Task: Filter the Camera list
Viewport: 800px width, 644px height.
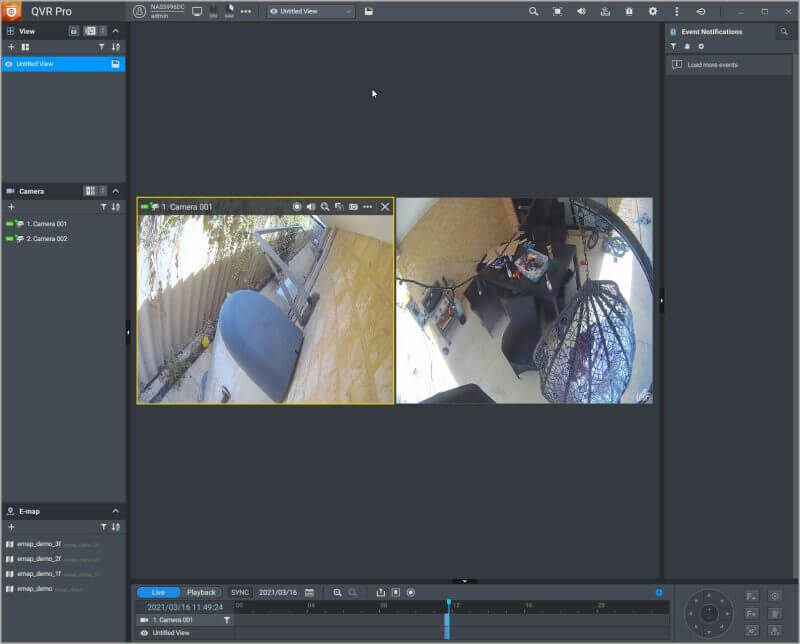Action: click(104, 207)
